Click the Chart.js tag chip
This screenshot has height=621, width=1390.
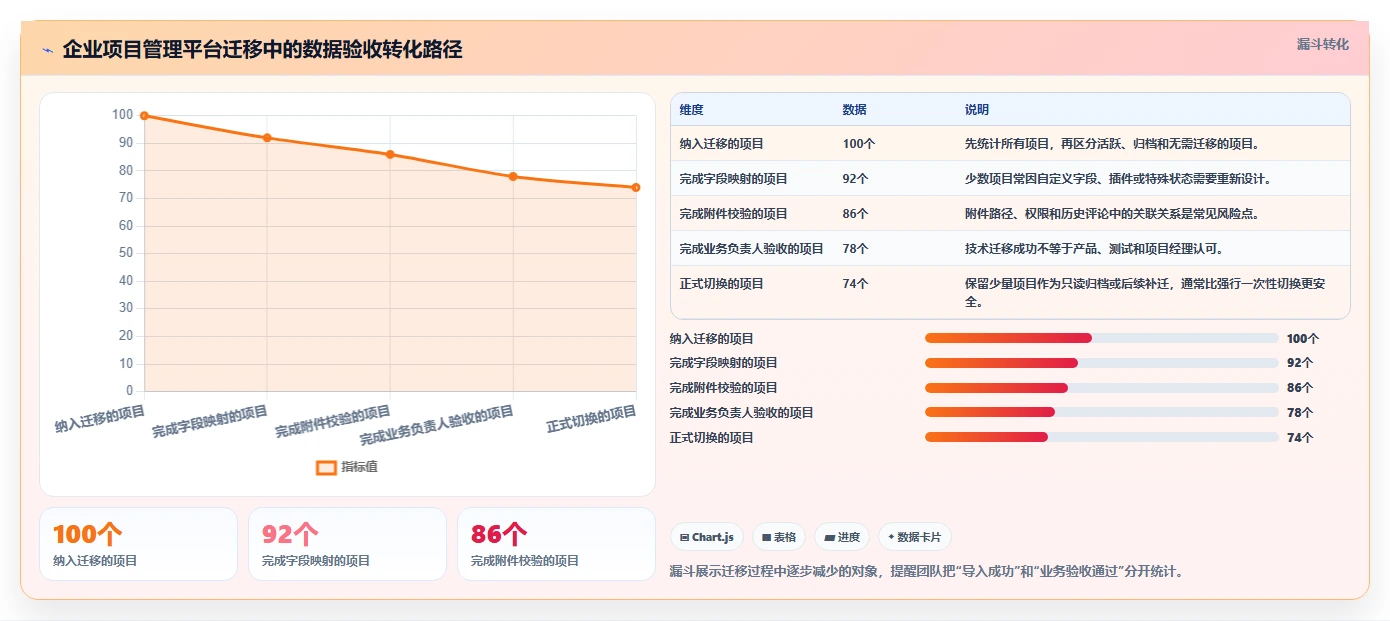707,537
